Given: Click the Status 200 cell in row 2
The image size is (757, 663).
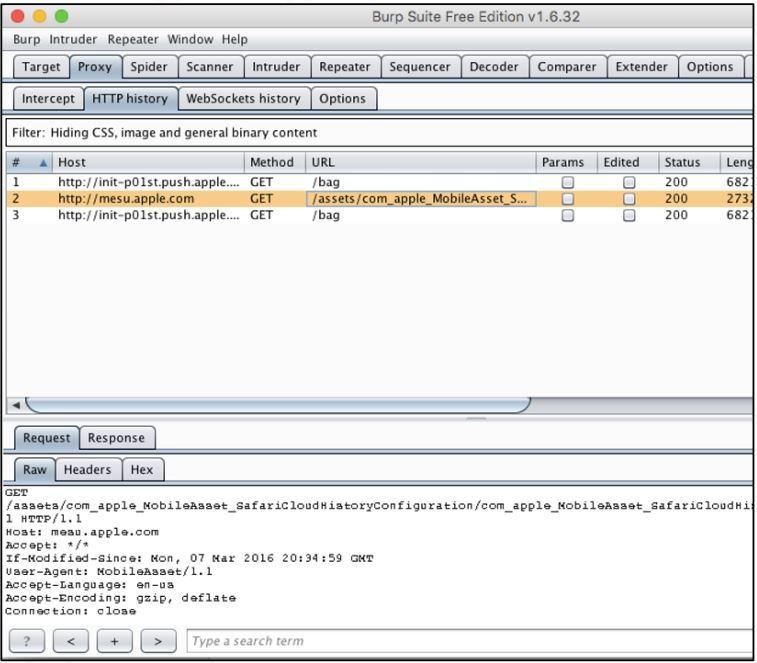Looking at the screenshot, I should coord(676,198).
